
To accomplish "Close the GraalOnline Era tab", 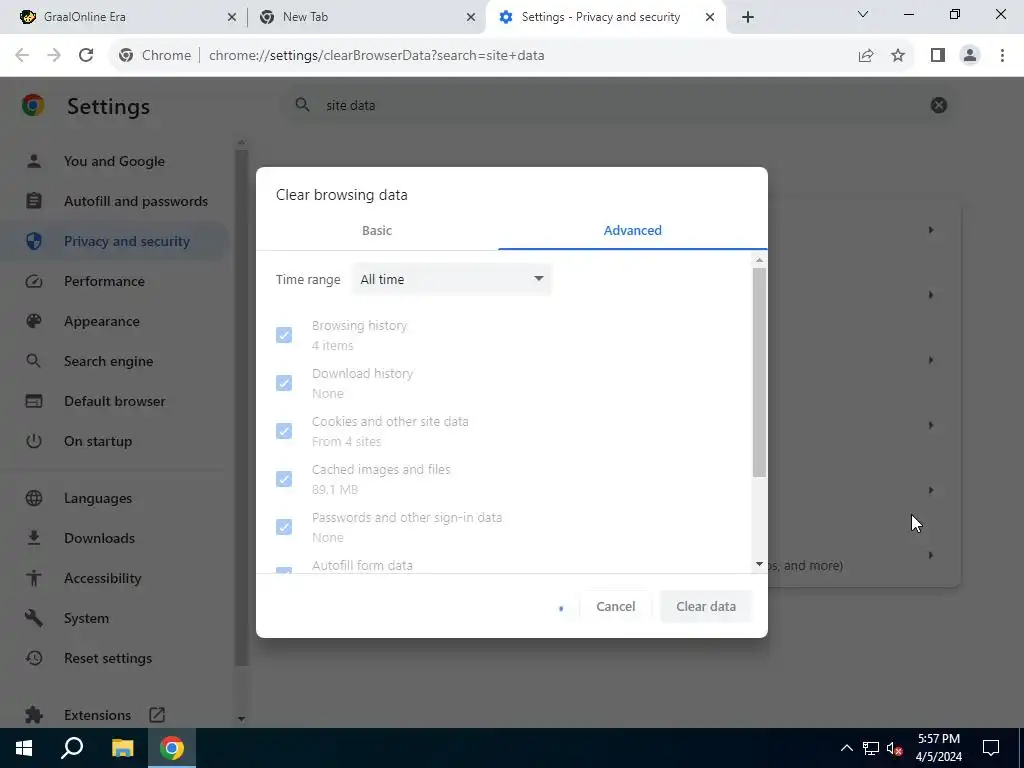I will tap(231, 17).
